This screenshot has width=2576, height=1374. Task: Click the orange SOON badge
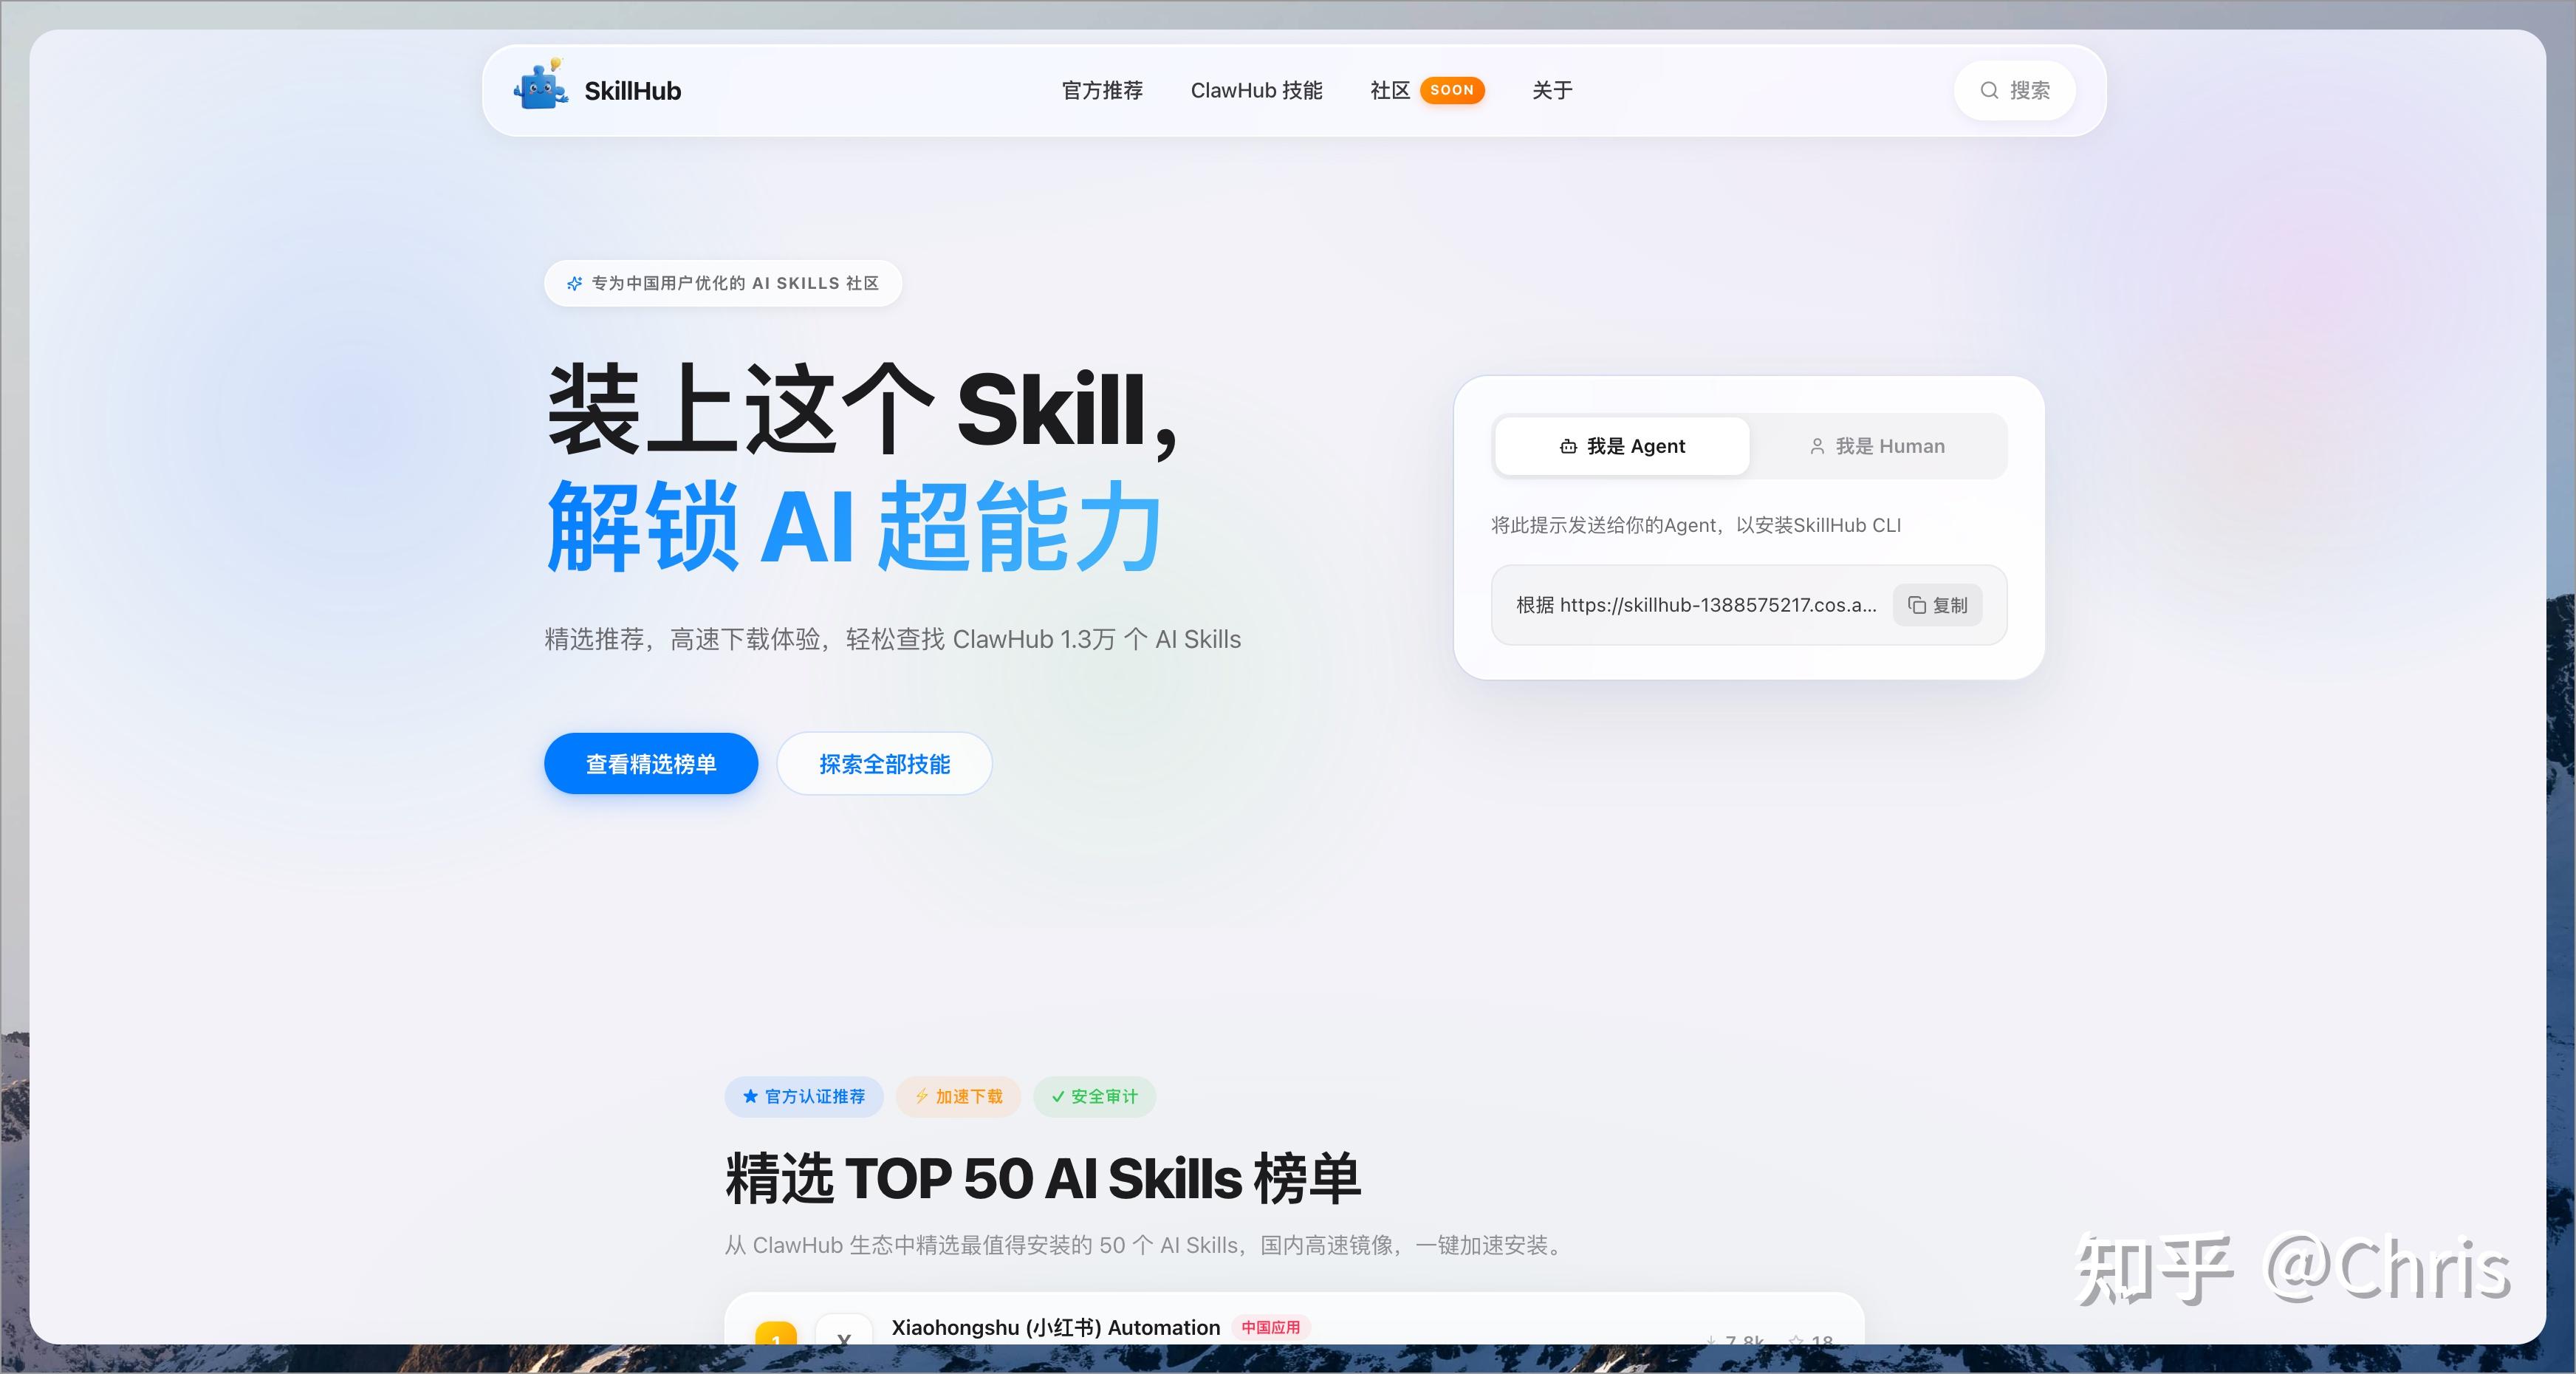tap(1452, 90)
